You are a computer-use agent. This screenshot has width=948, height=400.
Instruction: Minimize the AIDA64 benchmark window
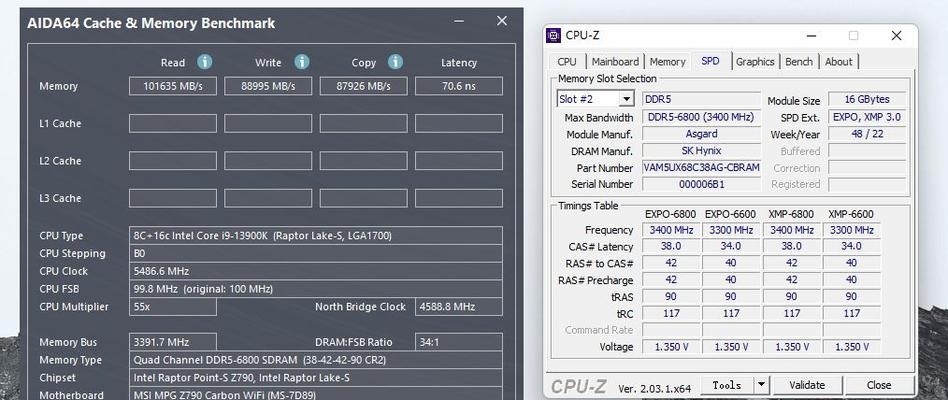[x=460, y=21]
